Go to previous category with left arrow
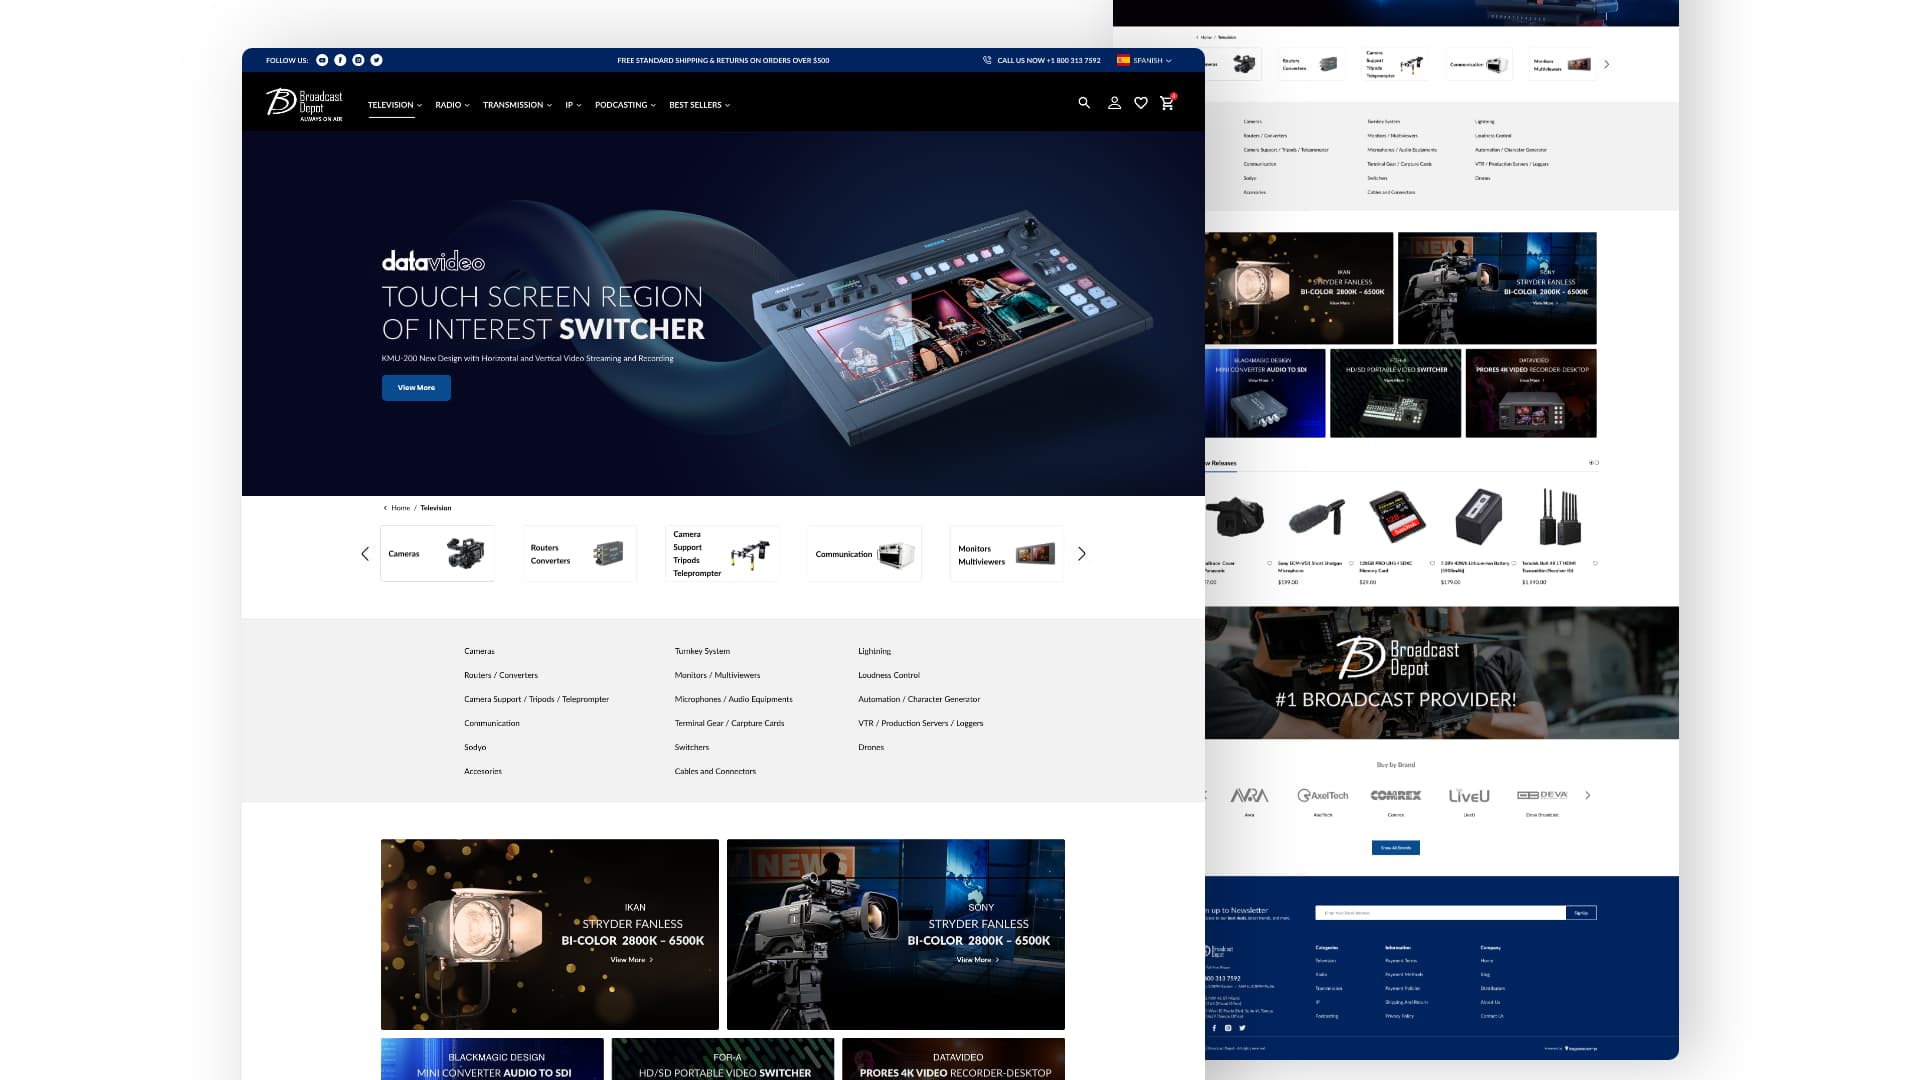Viewport: 1920px width, 1080px height. pyautogui.click(x=365, y=554)
